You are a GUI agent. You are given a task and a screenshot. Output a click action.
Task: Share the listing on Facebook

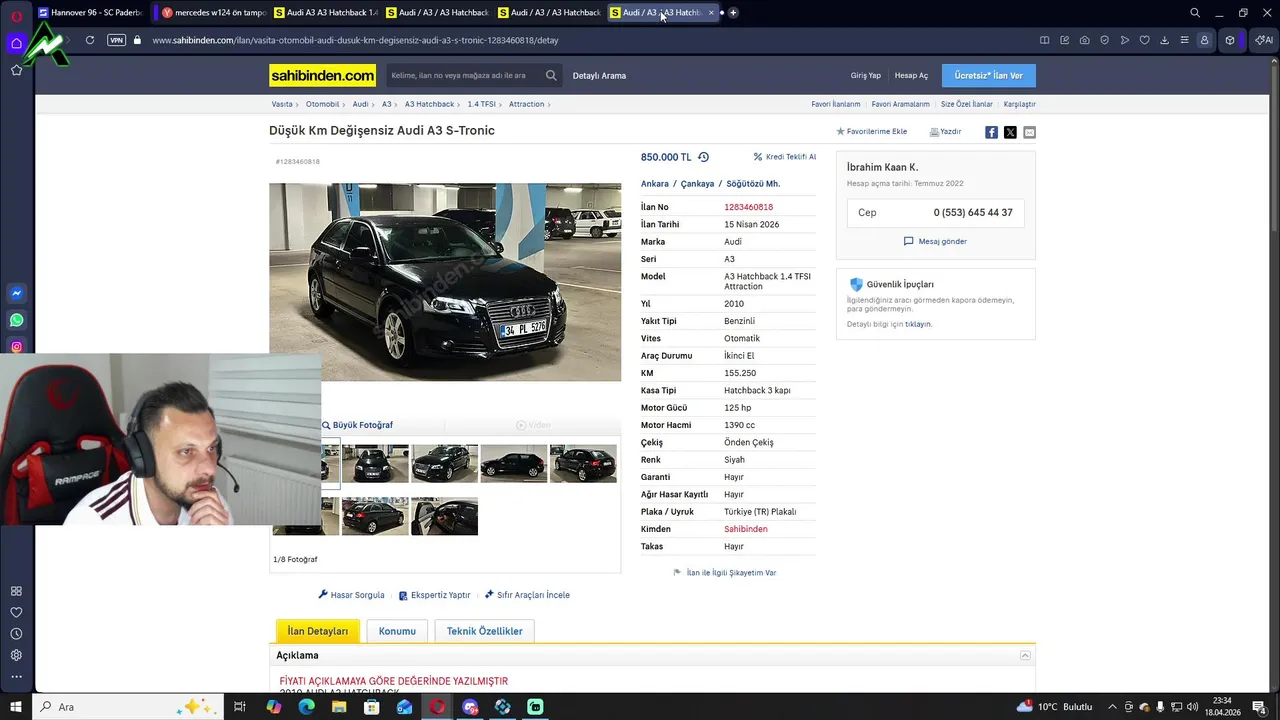991,132
